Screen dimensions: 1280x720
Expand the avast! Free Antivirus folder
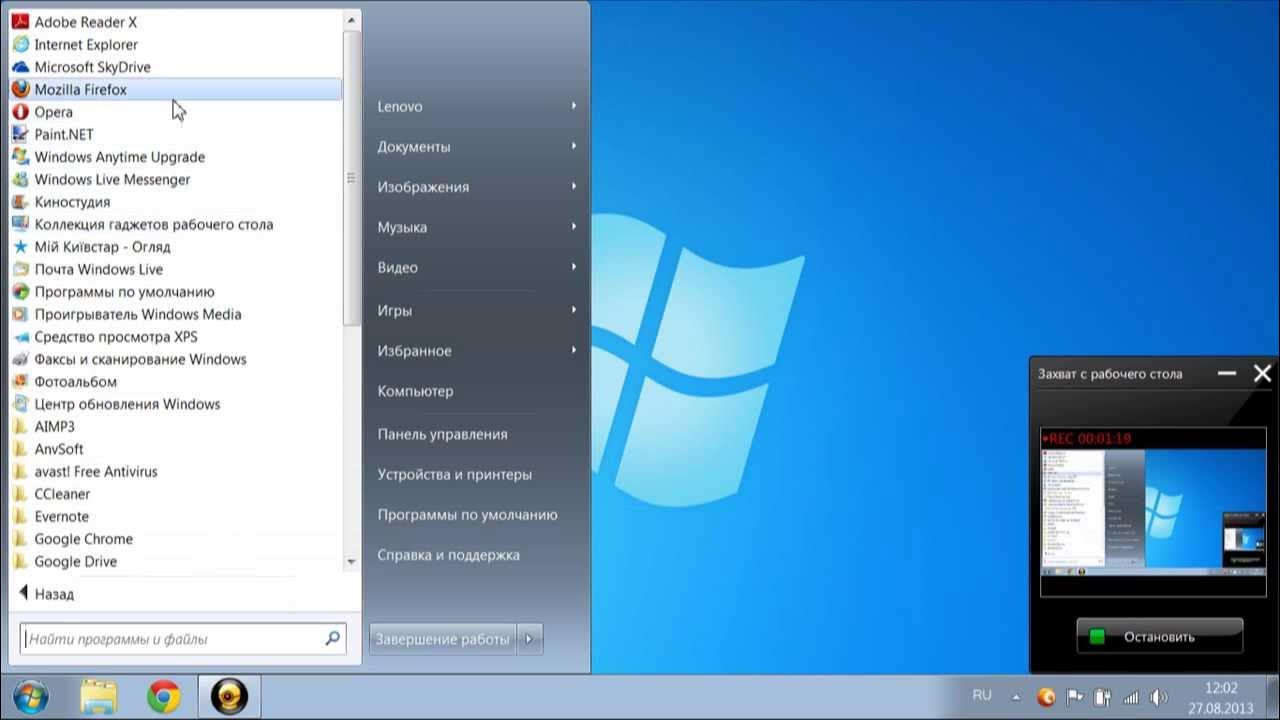coord(176,472)
